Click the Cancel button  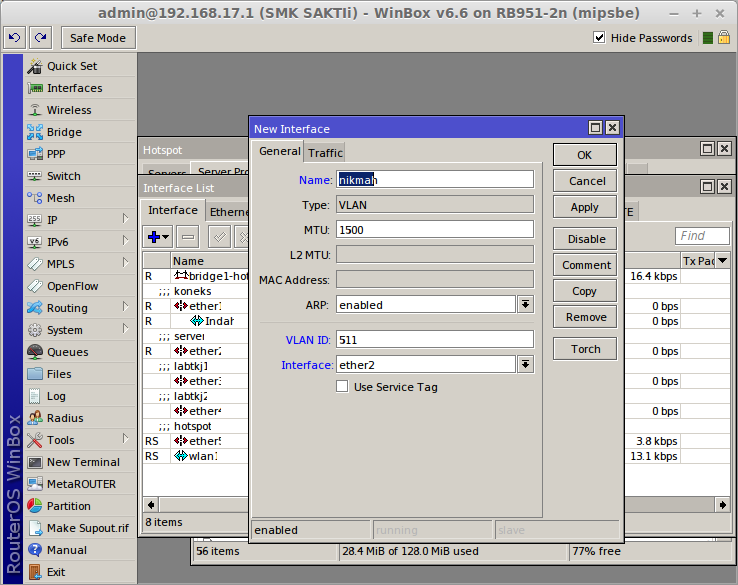pos(585,181)
